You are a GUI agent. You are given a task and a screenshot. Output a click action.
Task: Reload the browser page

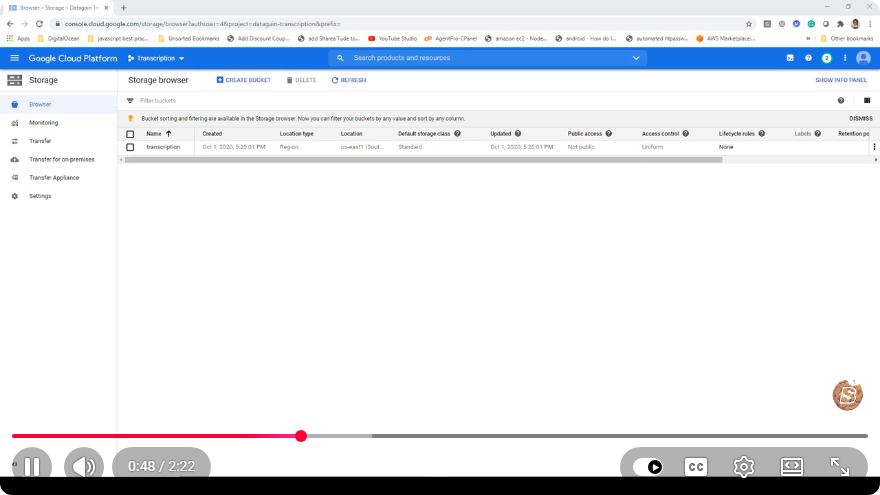tap(39, 24)
